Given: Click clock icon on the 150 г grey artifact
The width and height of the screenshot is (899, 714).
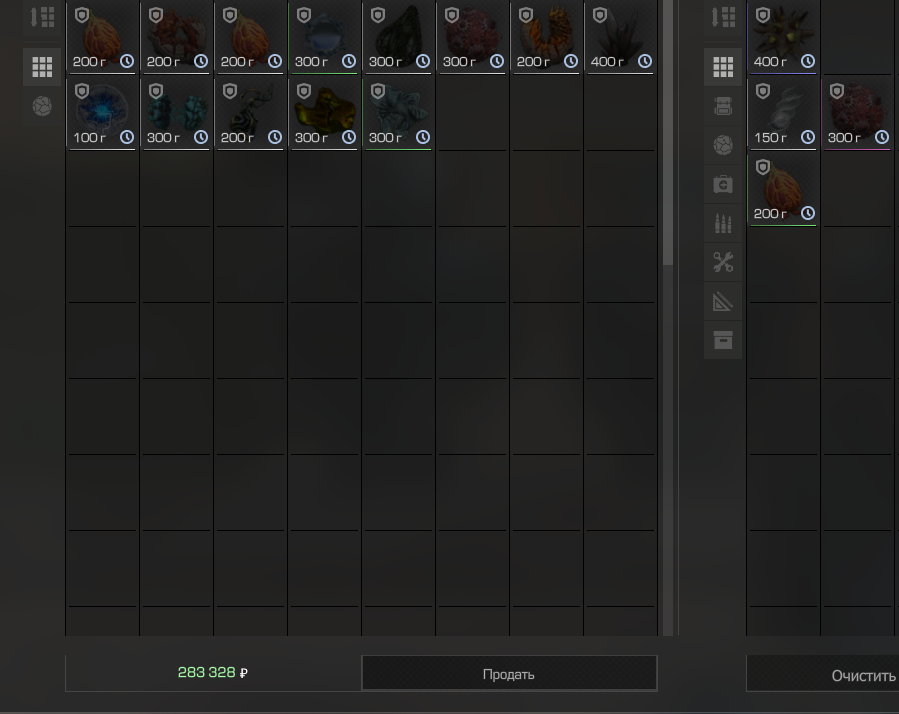Looking at the screenshot, I should (x=808, y=137).
